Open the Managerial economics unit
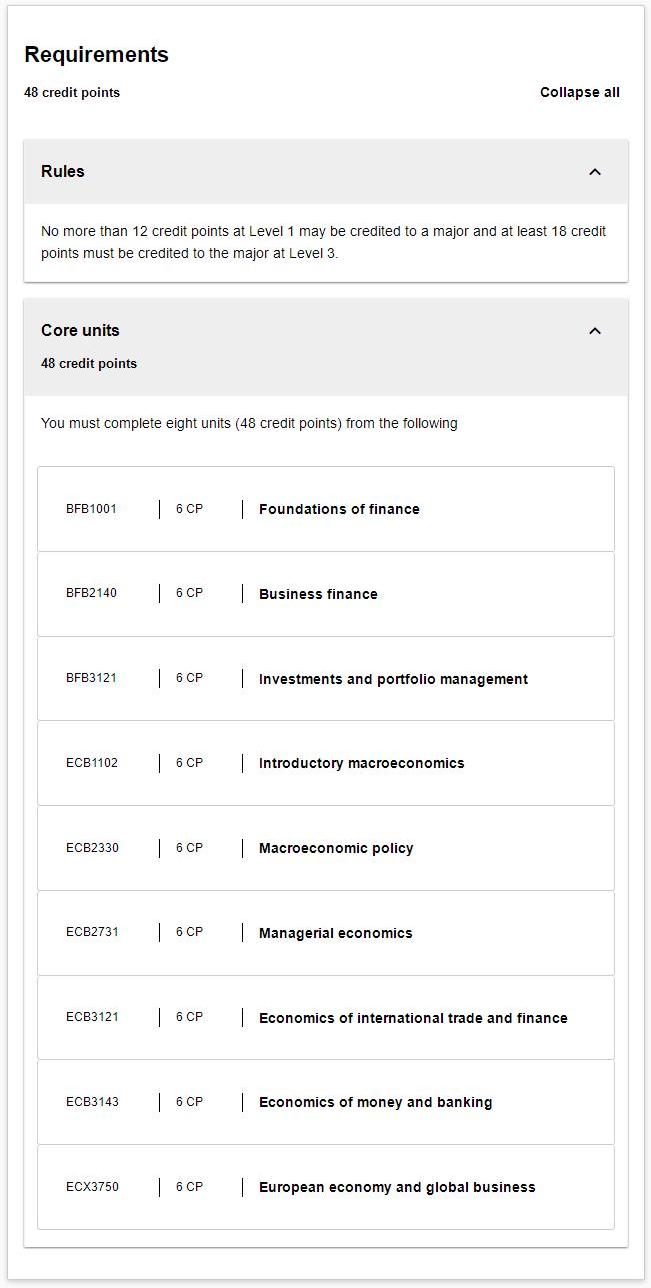The width and height of the screenshot is (651, 1288). (326, 933)
